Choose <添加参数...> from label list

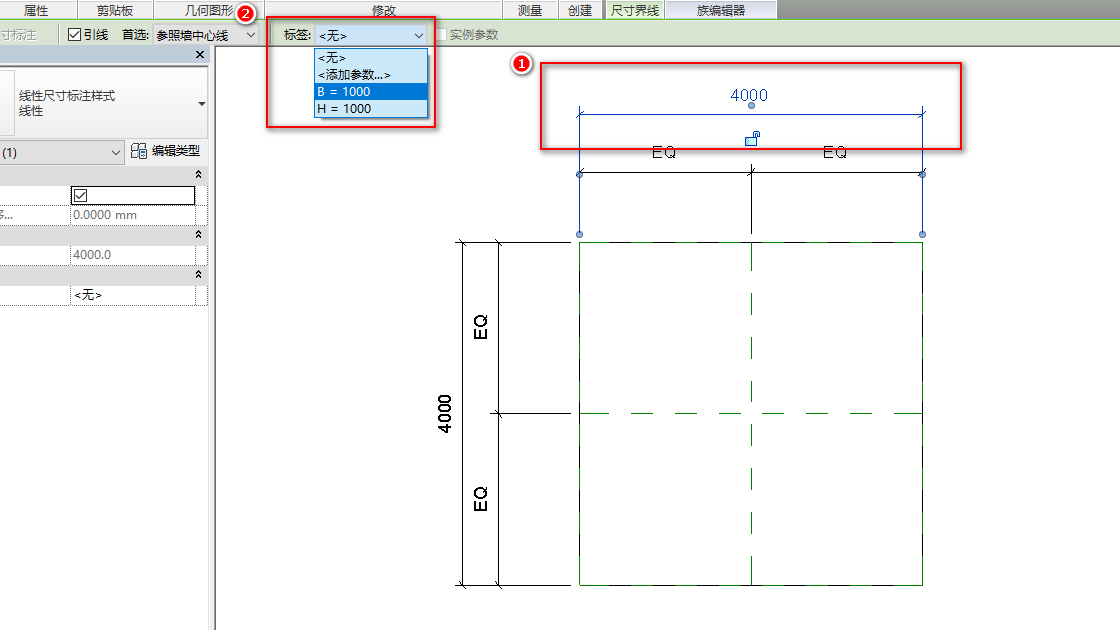coord(371,74)
